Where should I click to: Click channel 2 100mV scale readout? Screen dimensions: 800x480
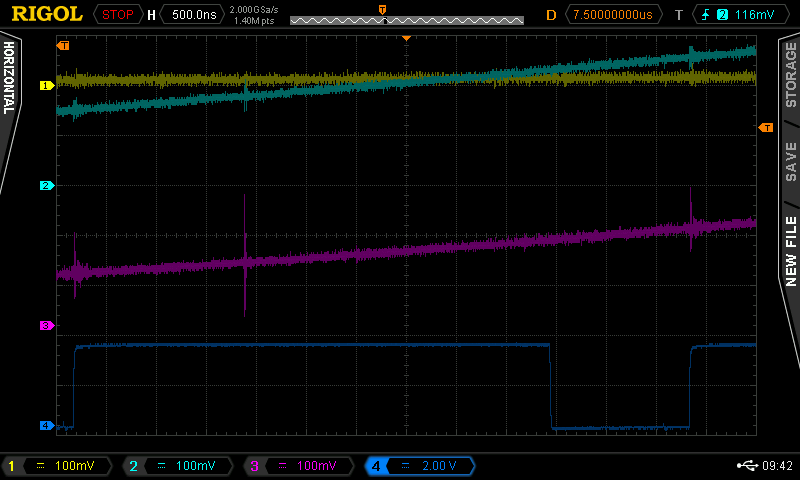click(x=195, y=466)
